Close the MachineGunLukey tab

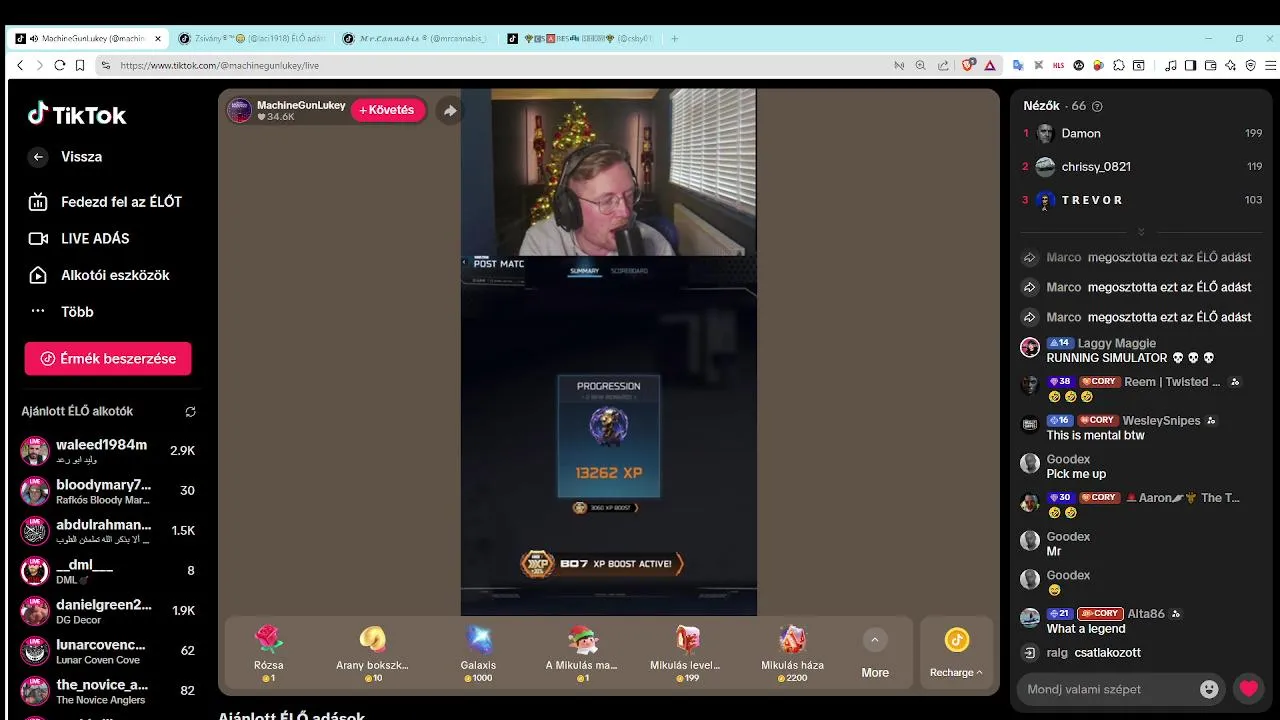pyautogui.click(x=157, y=39)
